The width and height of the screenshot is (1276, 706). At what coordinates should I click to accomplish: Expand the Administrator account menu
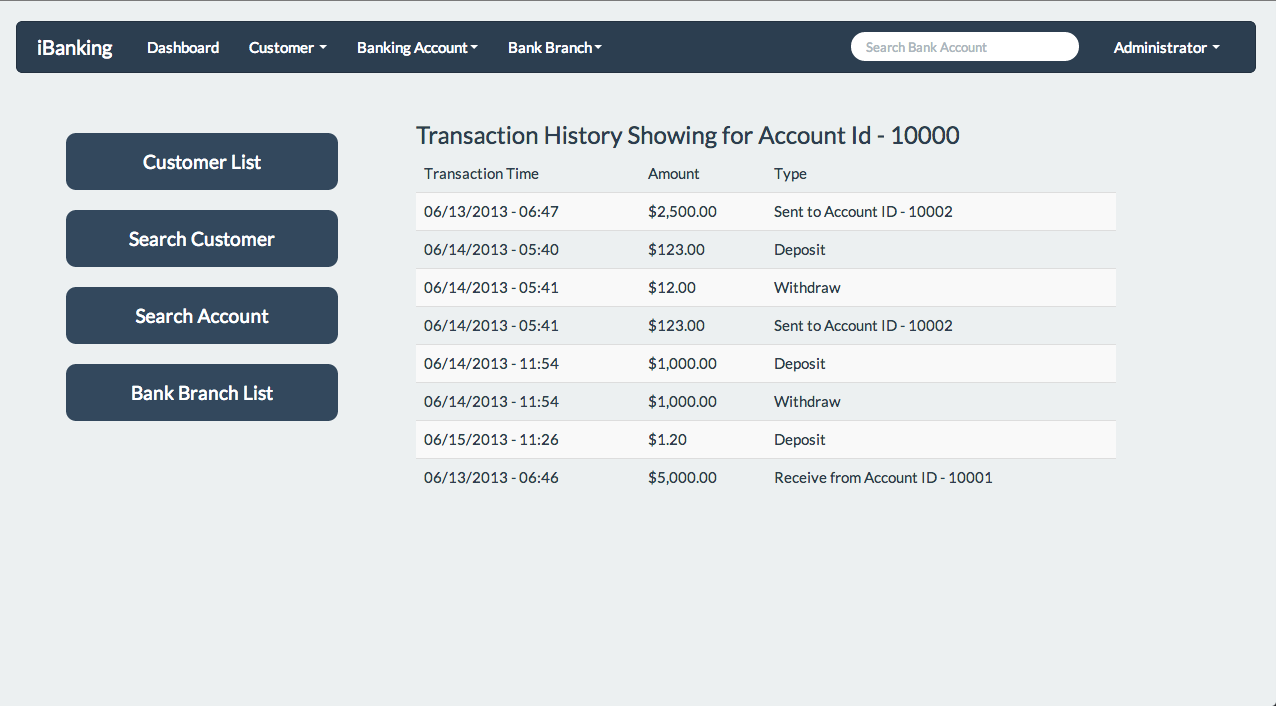pyautogui.click(x=1166, y=47)
